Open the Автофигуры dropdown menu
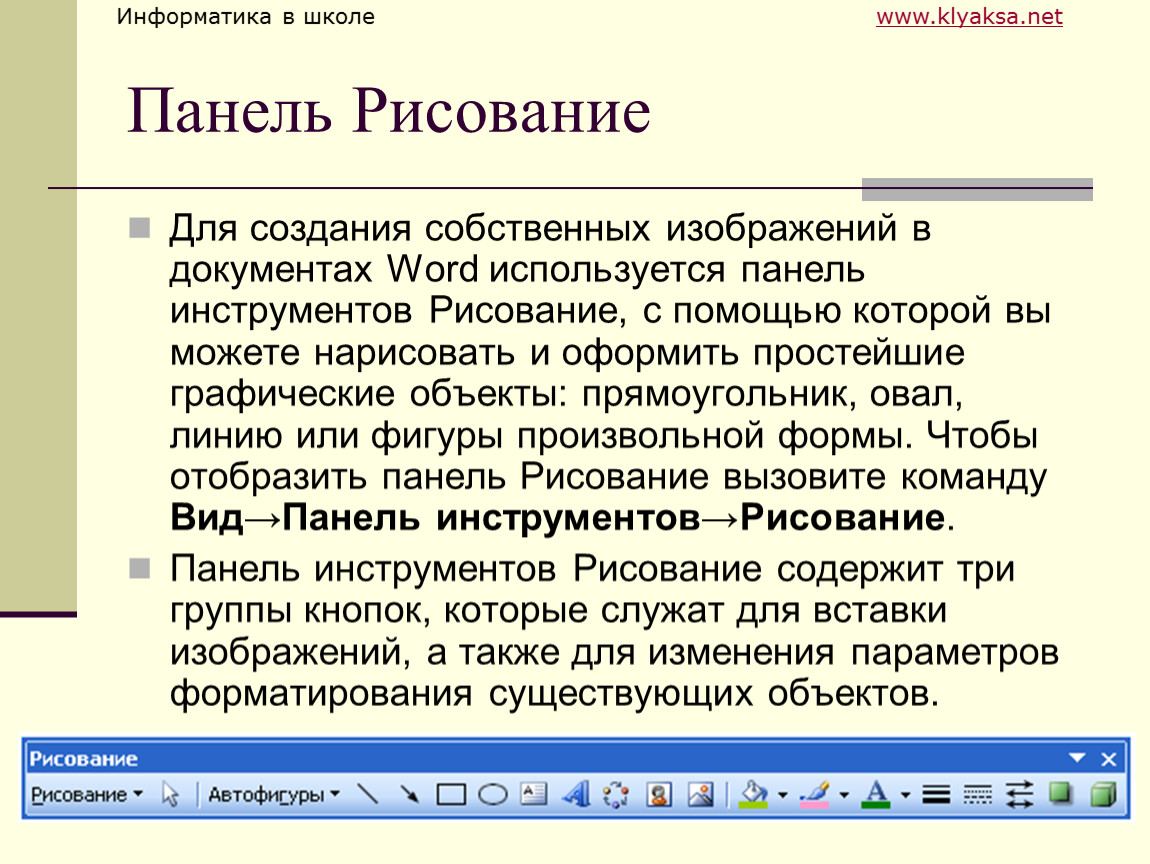Screen dimensions: 1150x864 [x=274, y=794]
